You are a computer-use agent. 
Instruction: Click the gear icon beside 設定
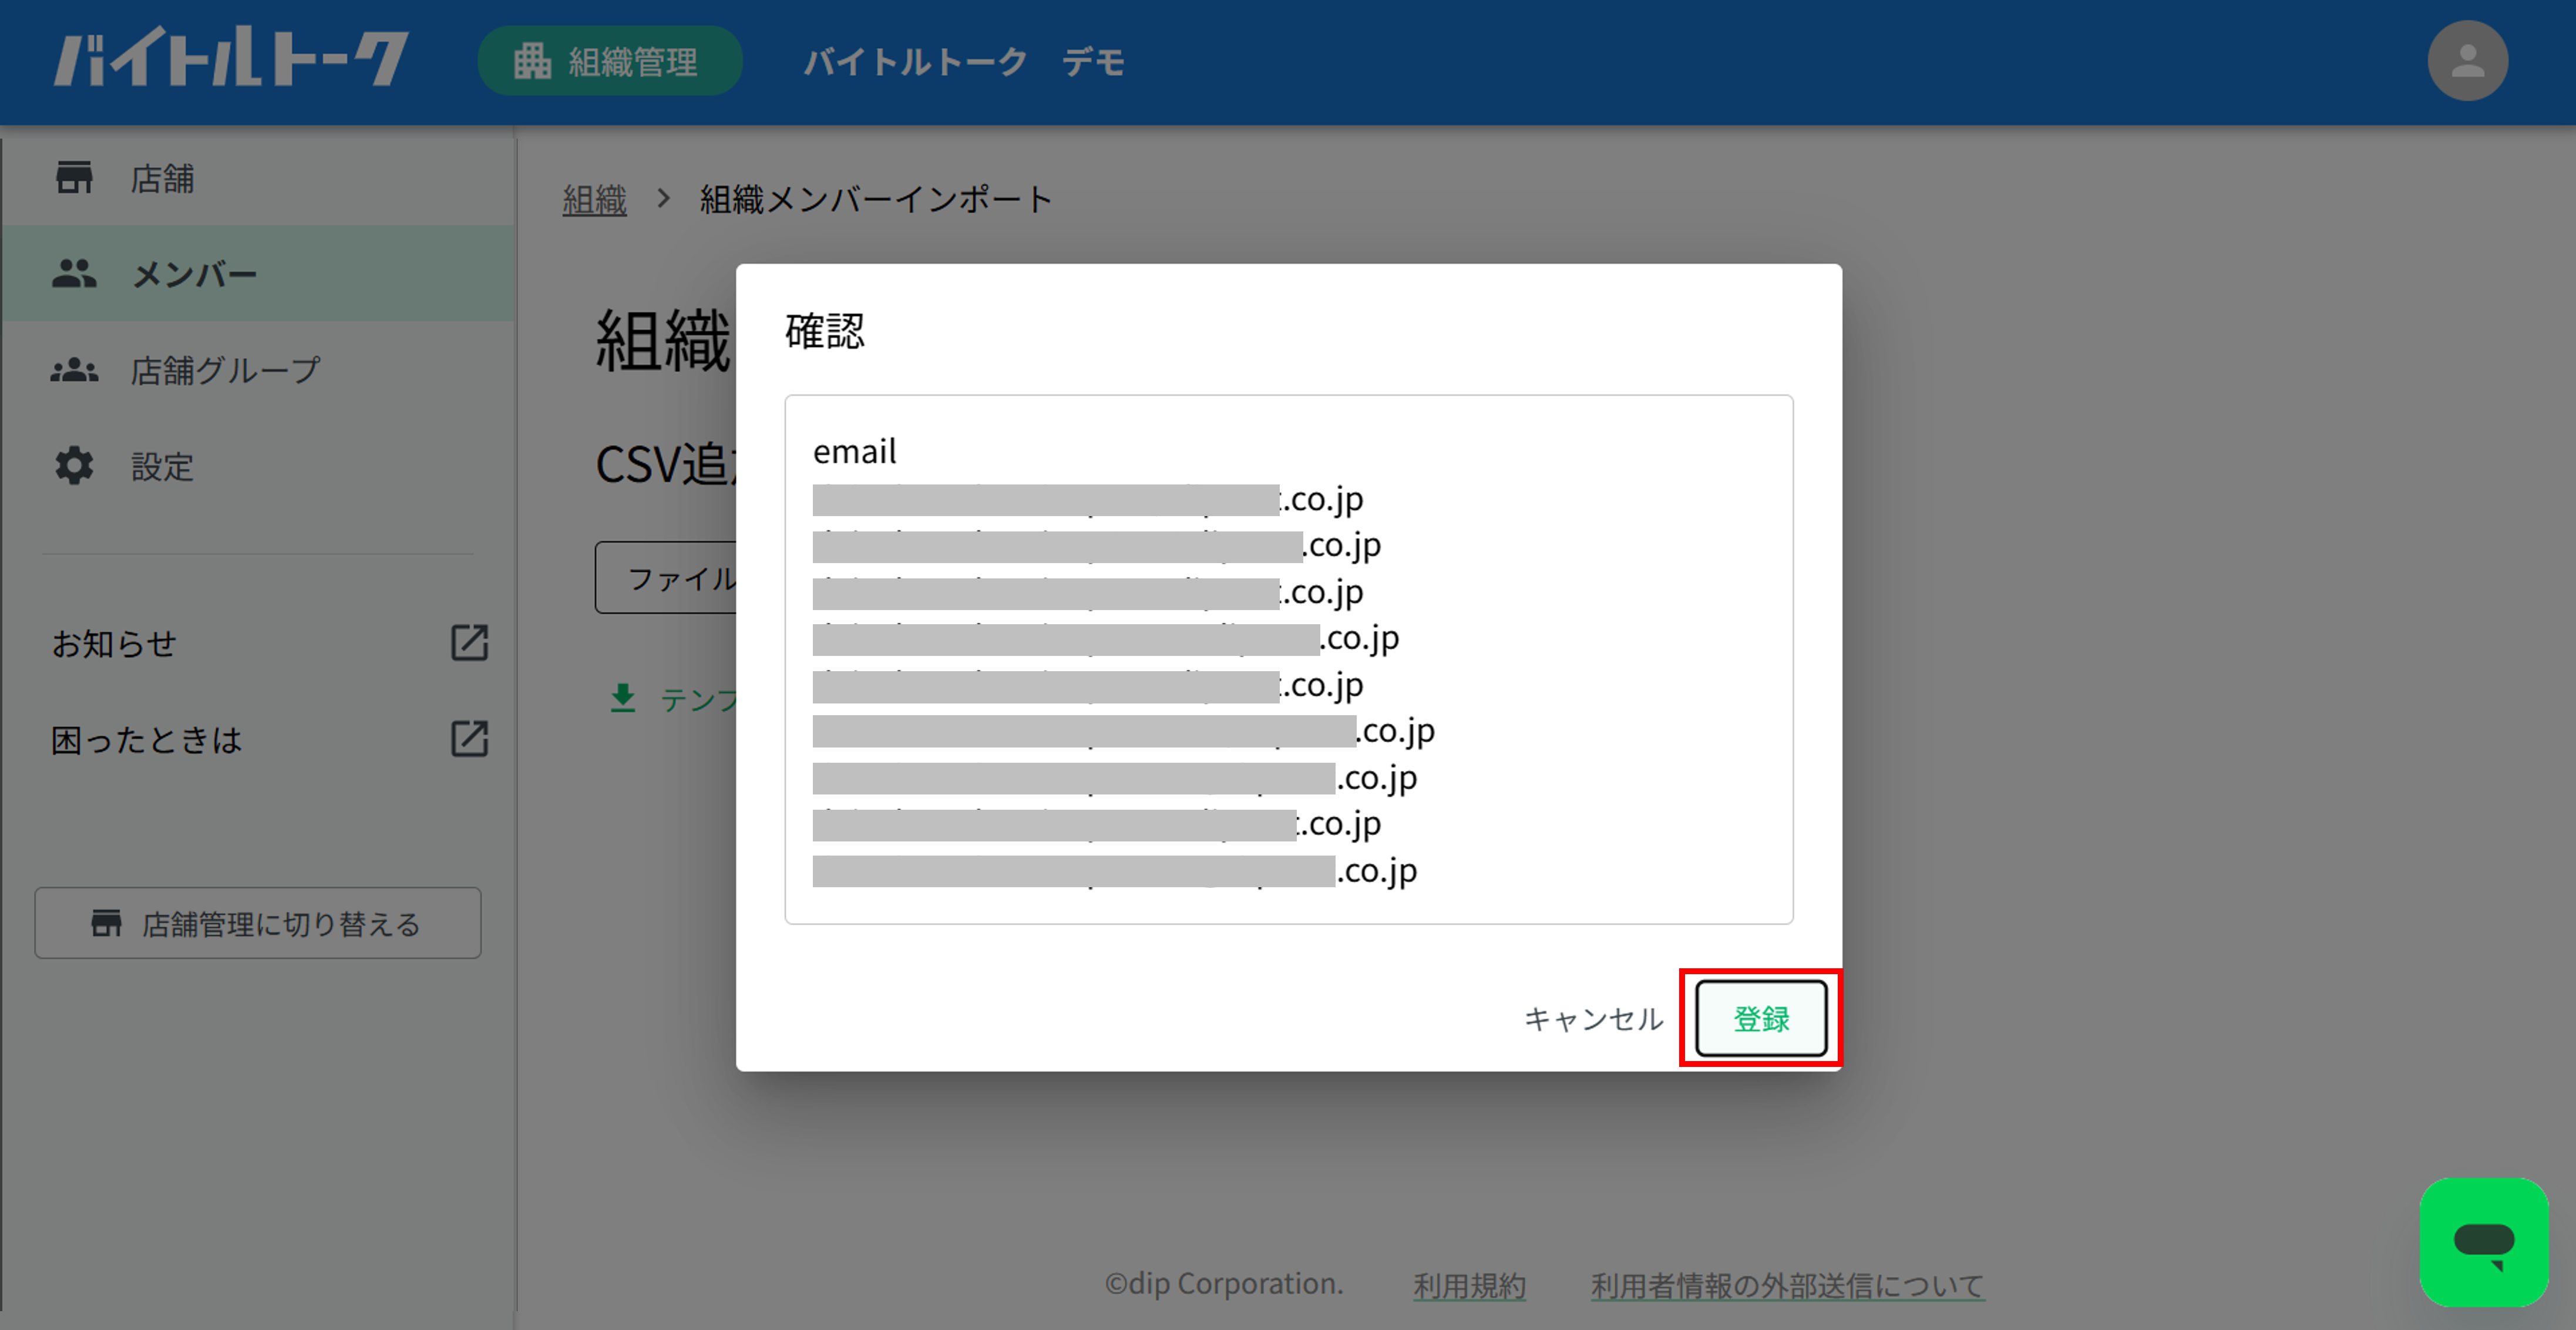tap(74, 466)
